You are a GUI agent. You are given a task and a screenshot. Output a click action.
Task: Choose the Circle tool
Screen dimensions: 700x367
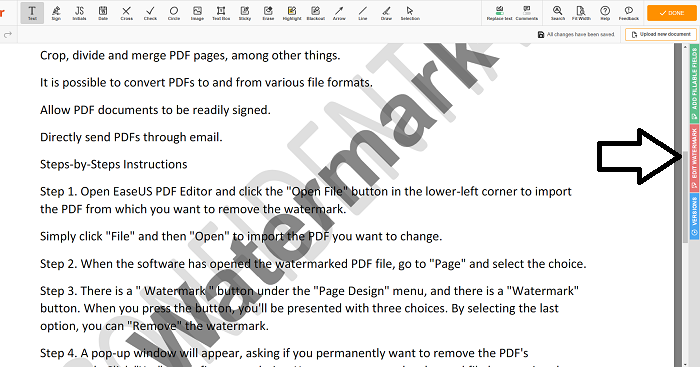click(174, 13)
